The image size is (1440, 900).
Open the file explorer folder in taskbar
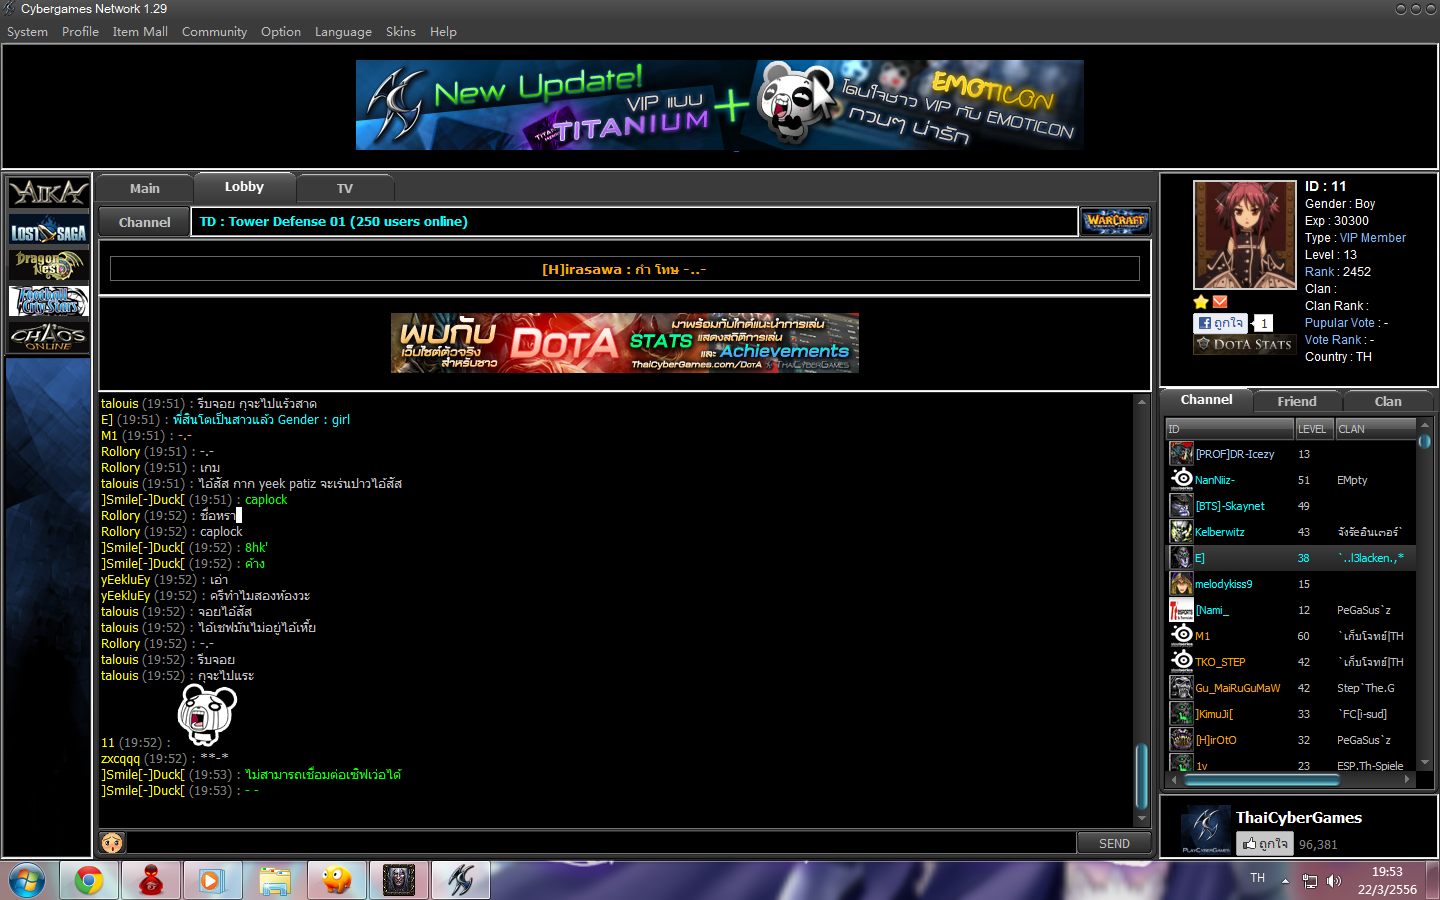coord(274,880)
